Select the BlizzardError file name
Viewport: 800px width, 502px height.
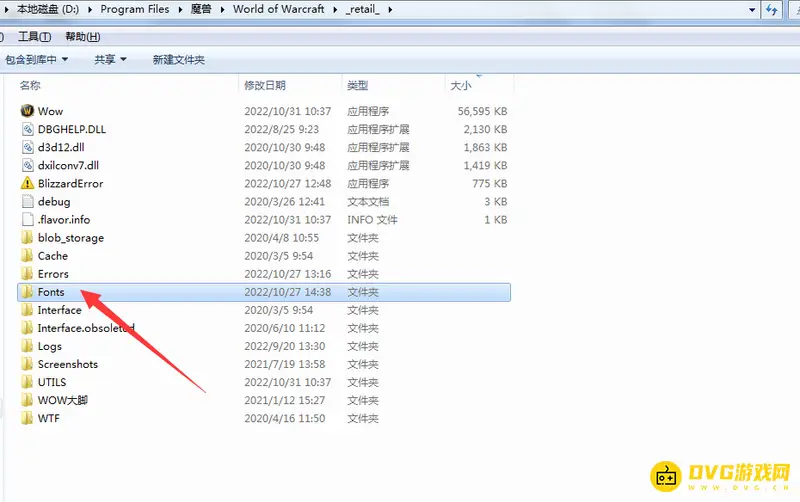point(70,184)
